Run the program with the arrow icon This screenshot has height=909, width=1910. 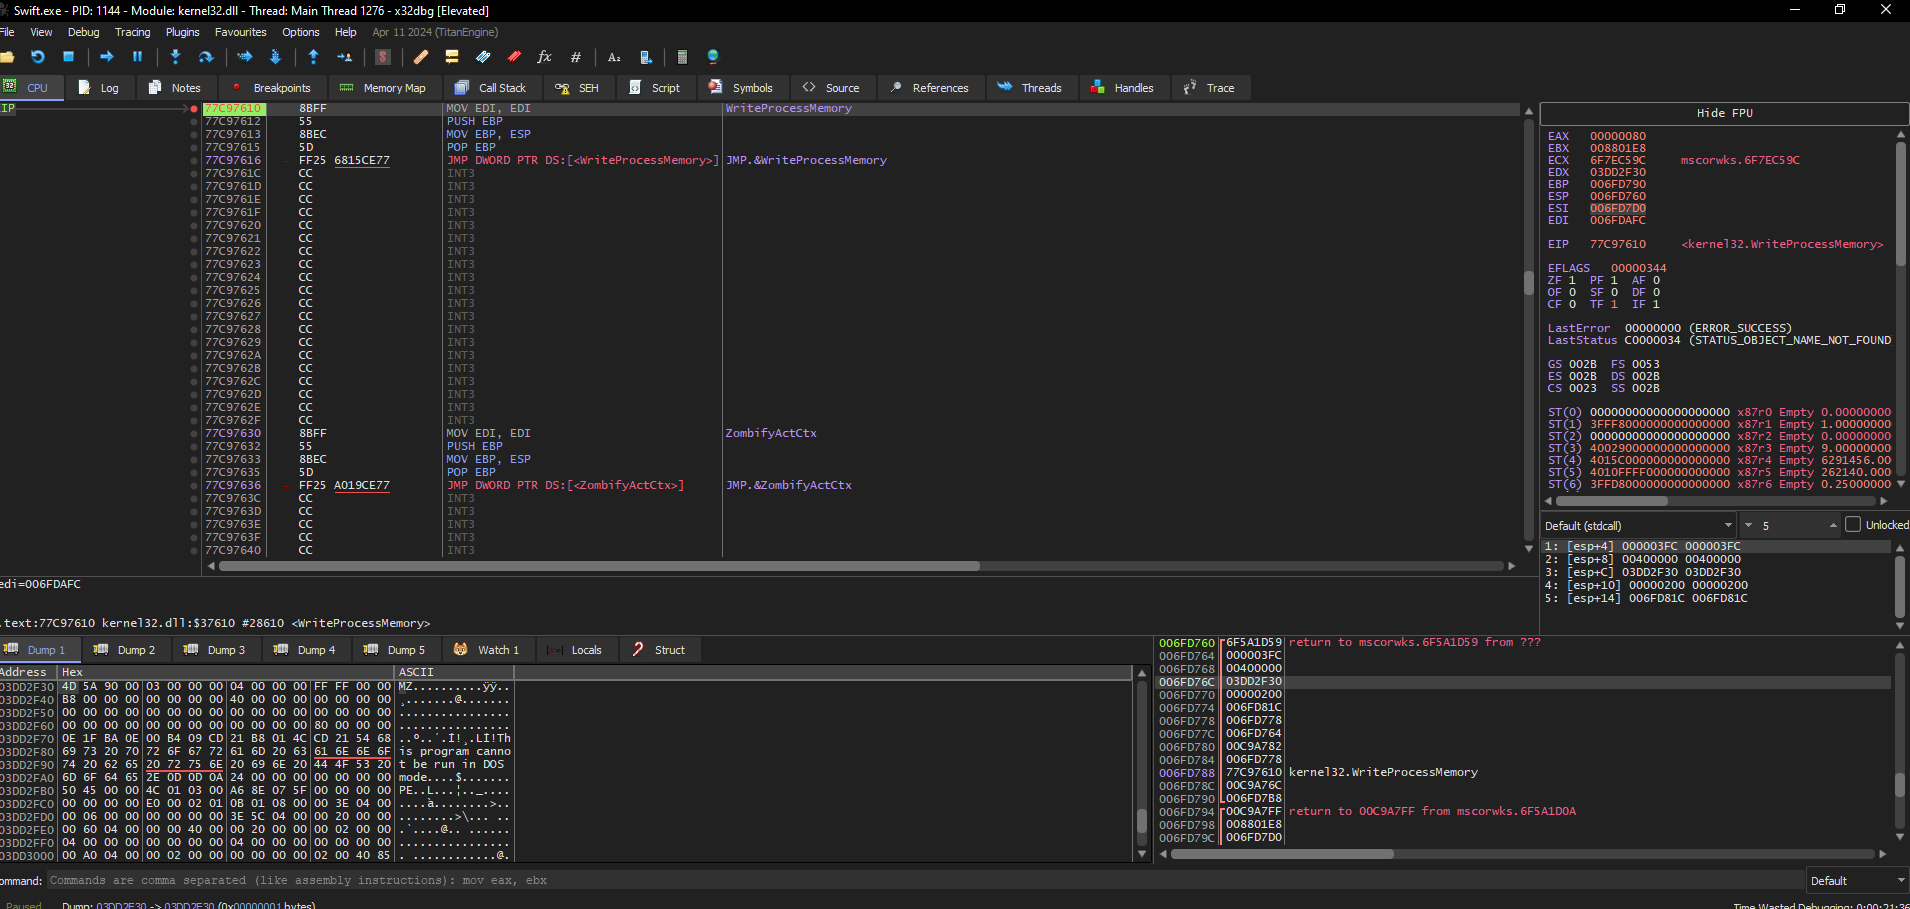[107, 57]
